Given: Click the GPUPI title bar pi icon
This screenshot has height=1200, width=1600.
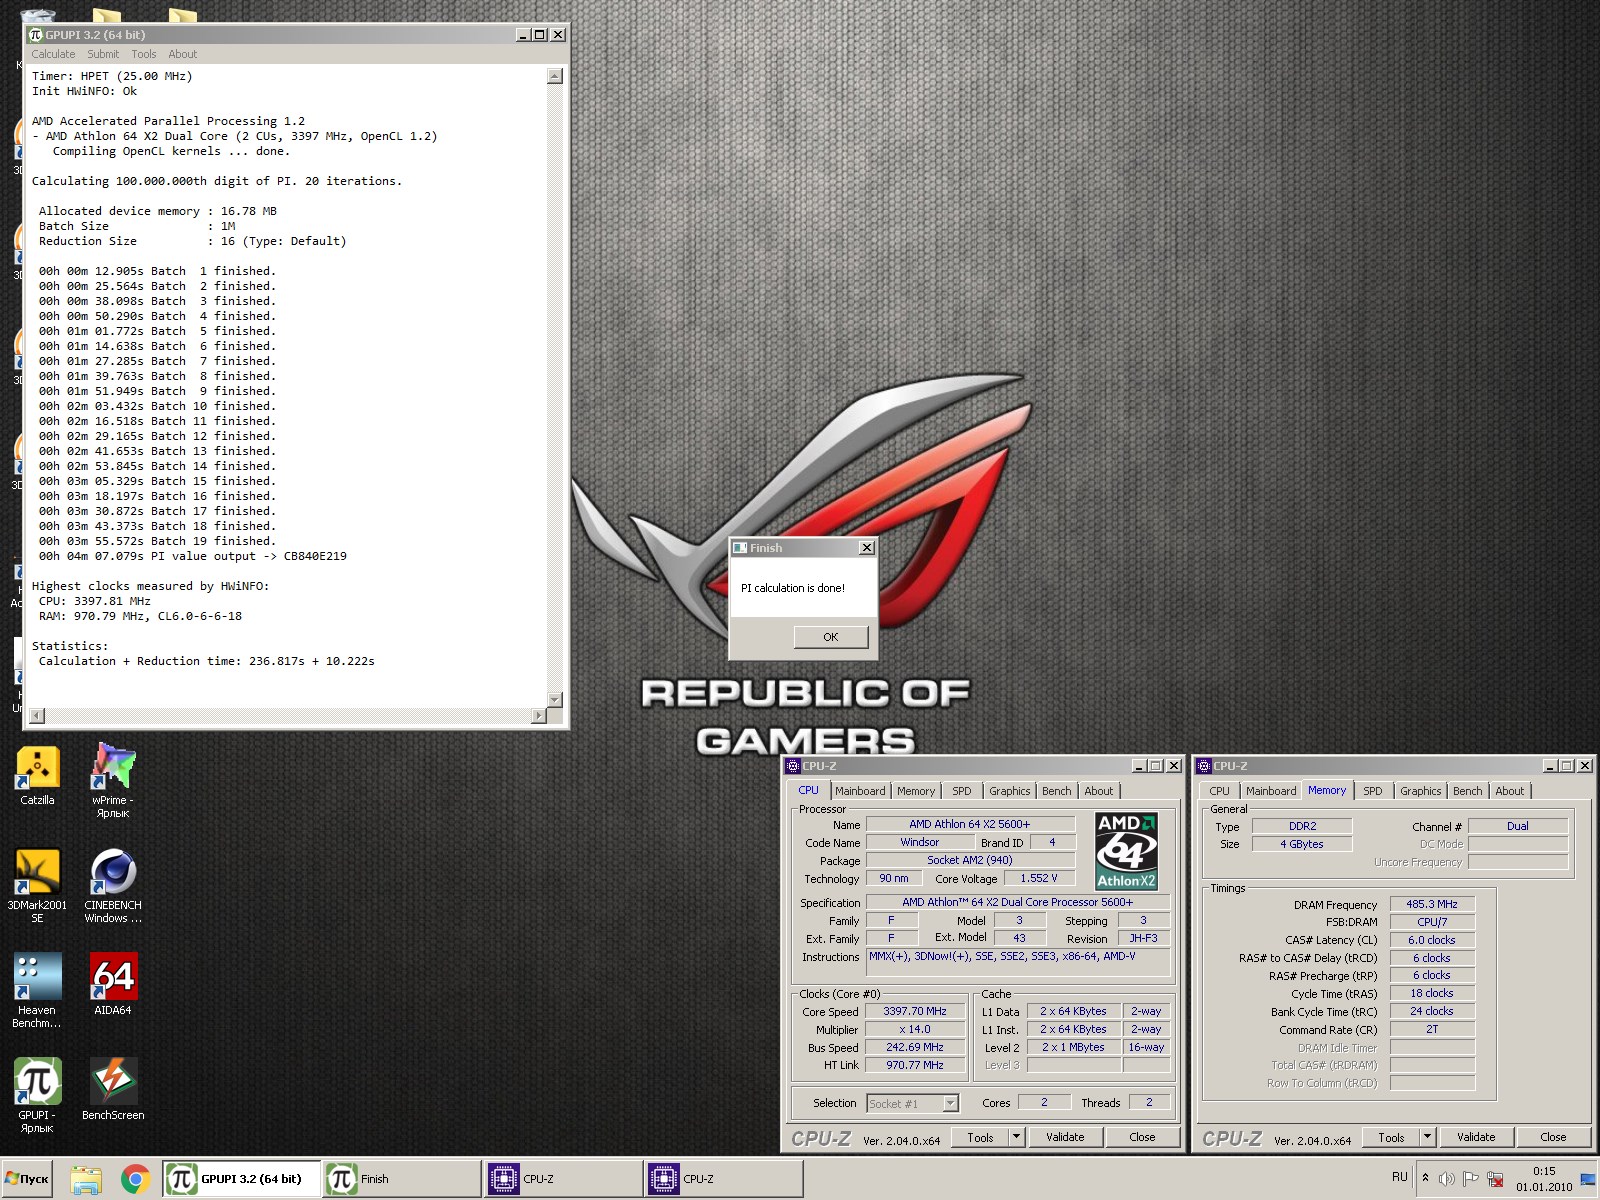Looking at the screenshot, I should [x=36, y=34].
